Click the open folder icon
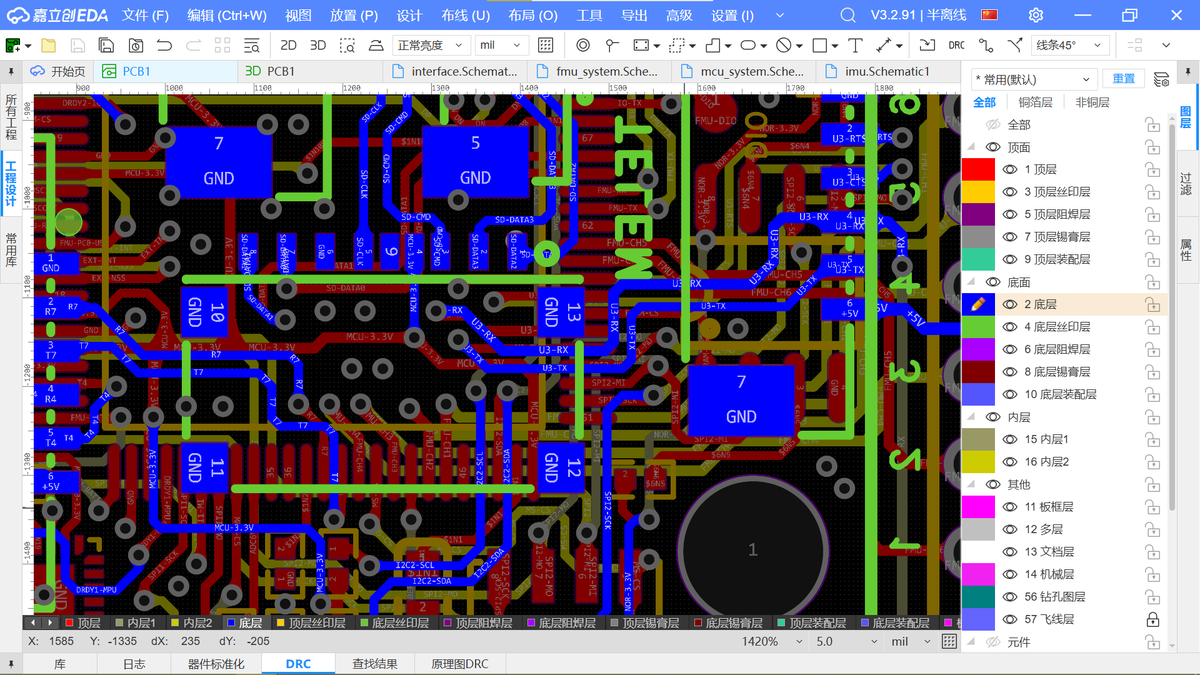This screenshot has width=1200, height=675. pos(48,45)
